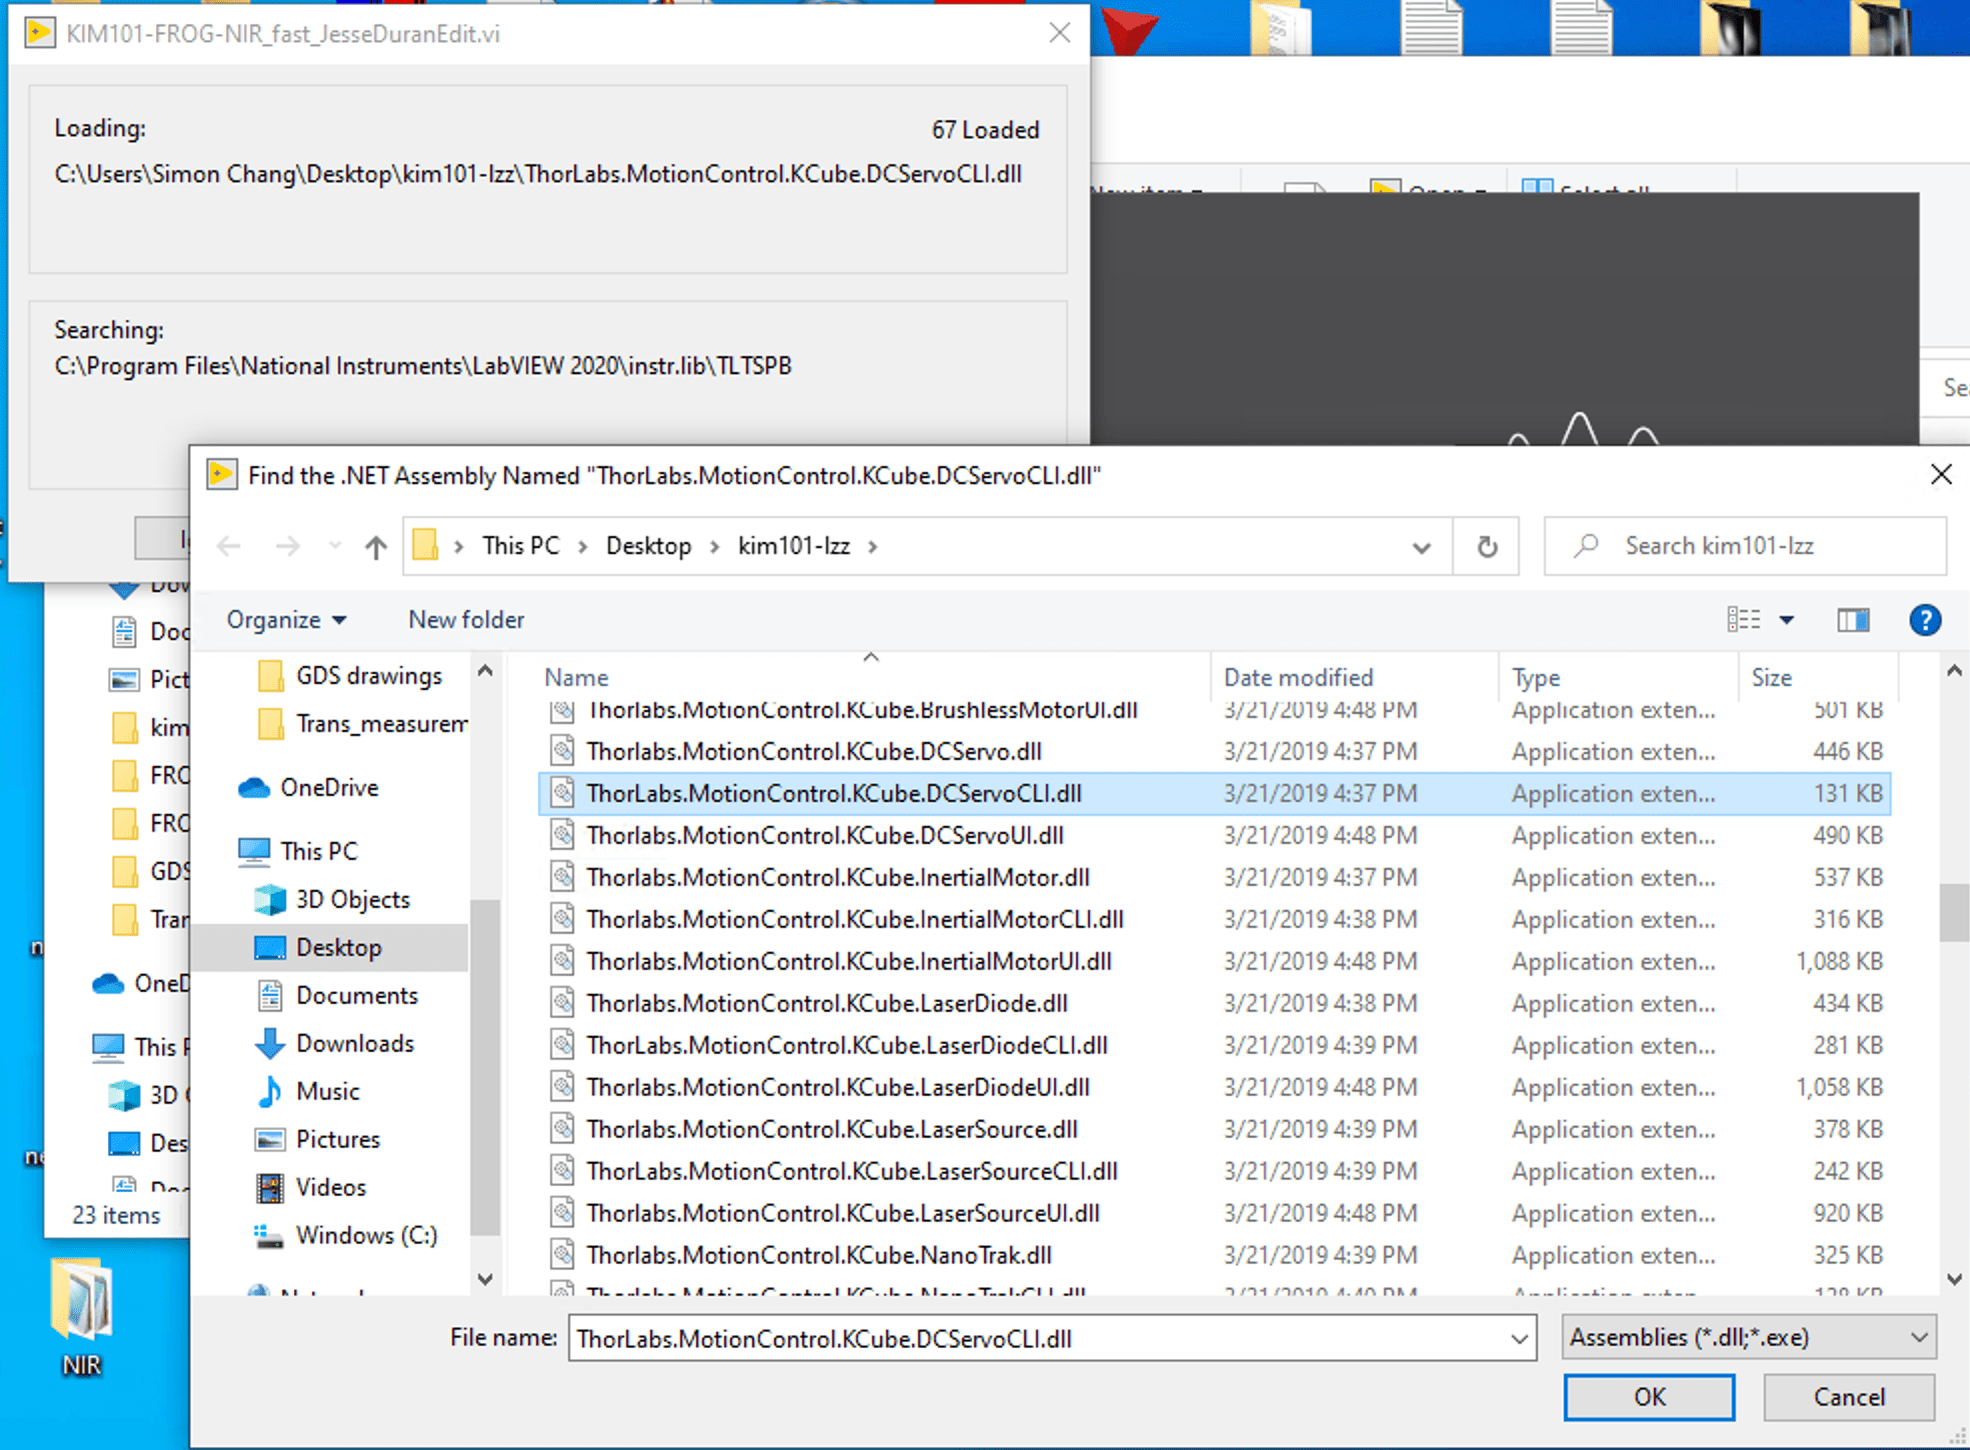
Task: Open view options dropdown arrow
Action: [x=1787, y=620]
